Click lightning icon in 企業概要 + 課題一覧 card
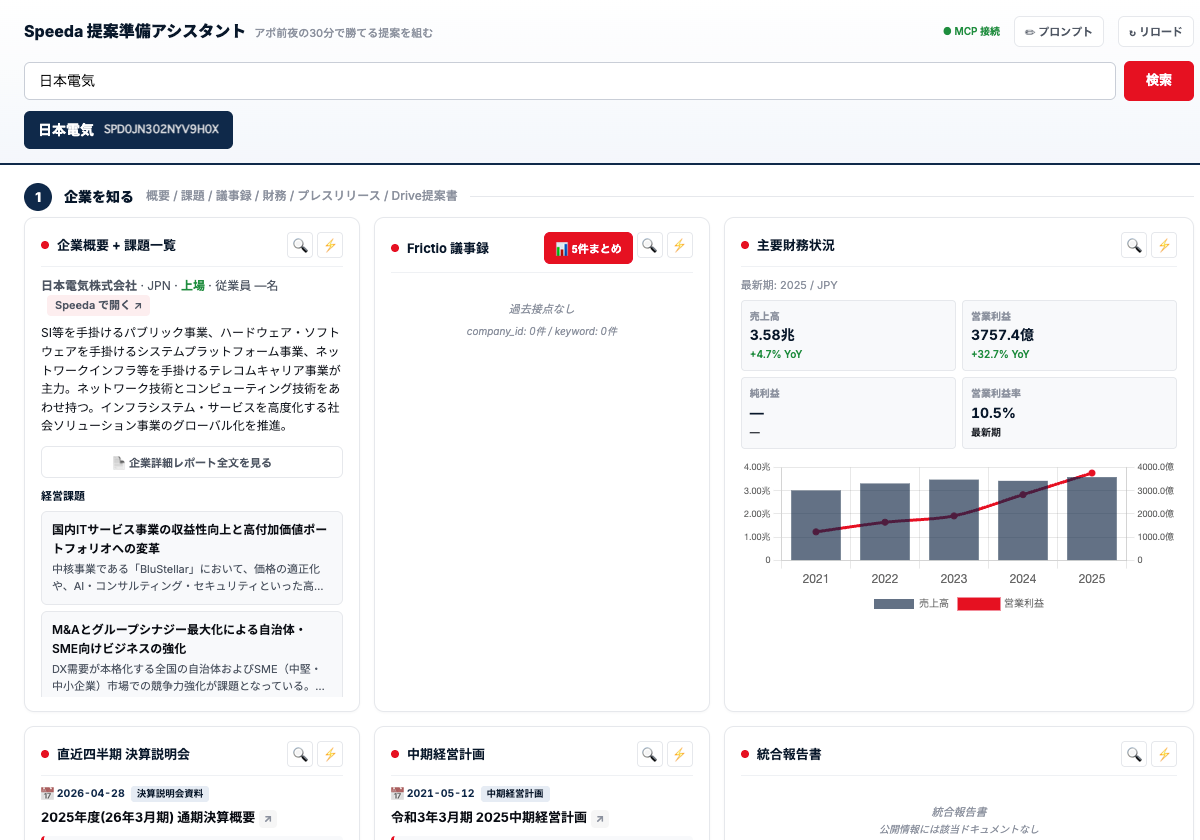 coord(330,245)
